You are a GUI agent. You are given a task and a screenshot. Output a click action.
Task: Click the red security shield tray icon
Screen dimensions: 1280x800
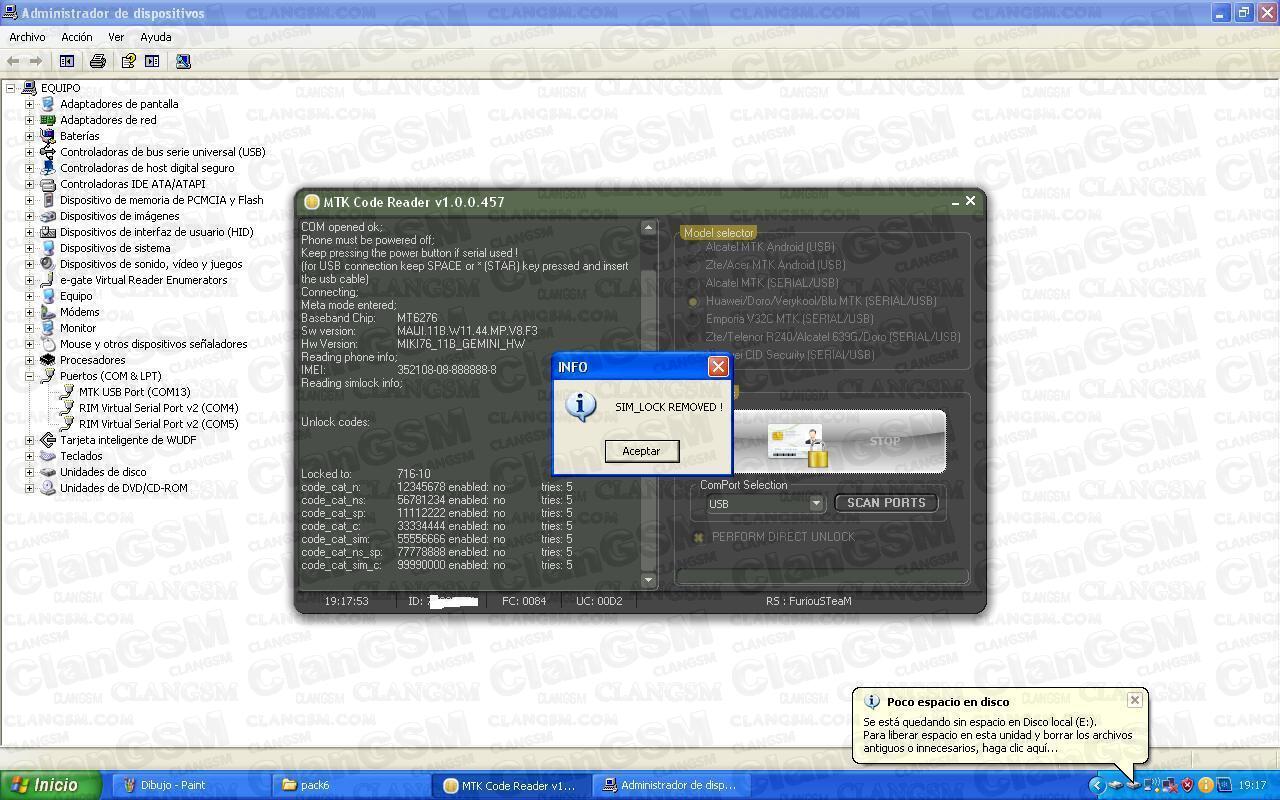pos(1187,786)
